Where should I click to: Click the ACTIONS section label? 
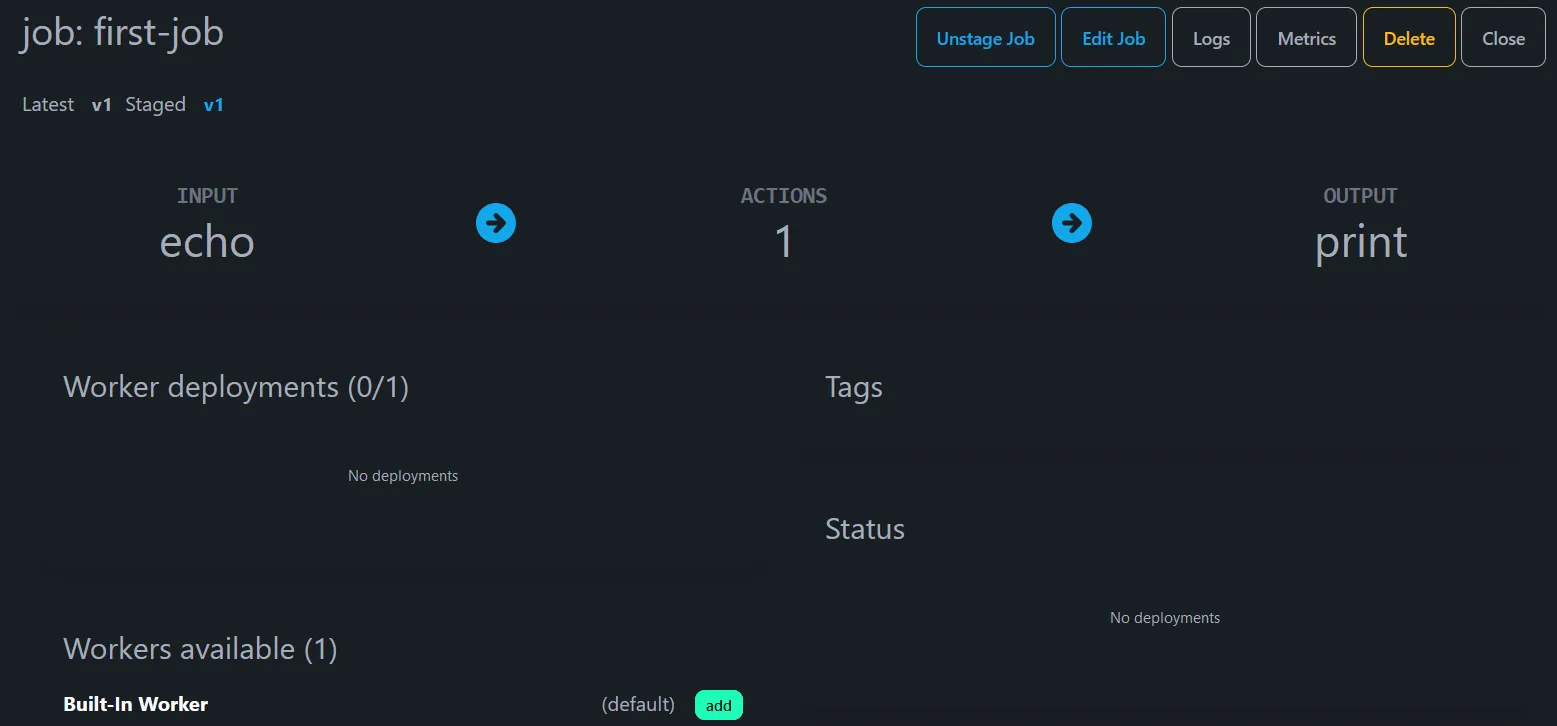784,196
